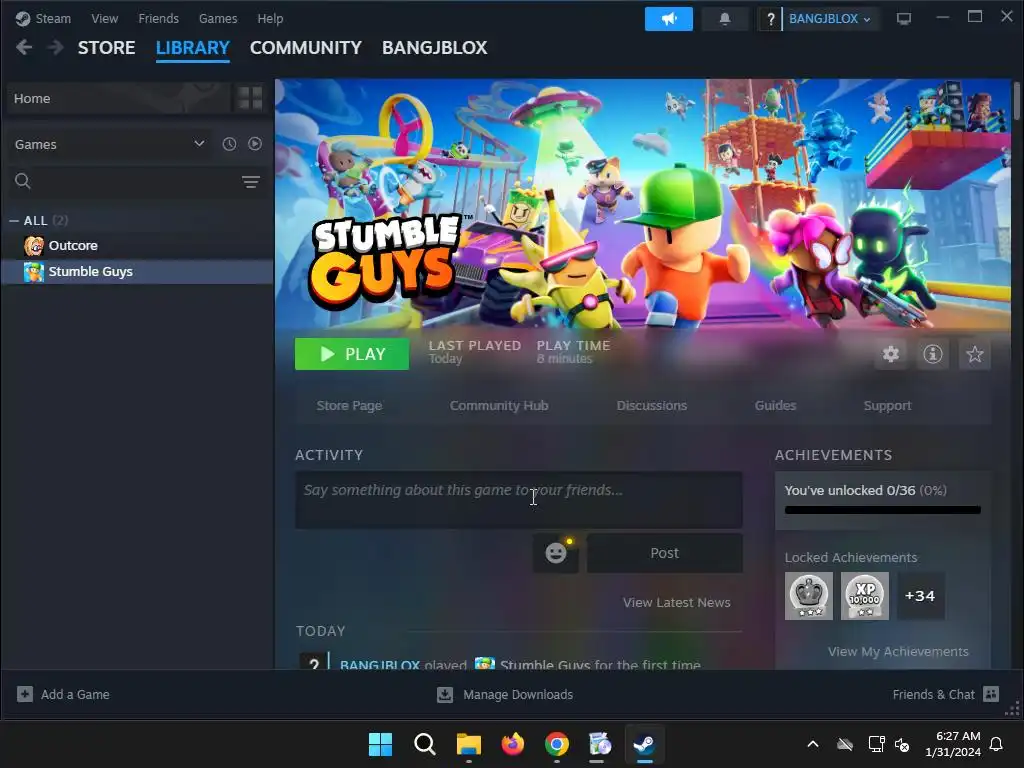Screen dimensions: 1024x768
Task: Open Friends & Chat grid icon
Action: coord(991,694)
